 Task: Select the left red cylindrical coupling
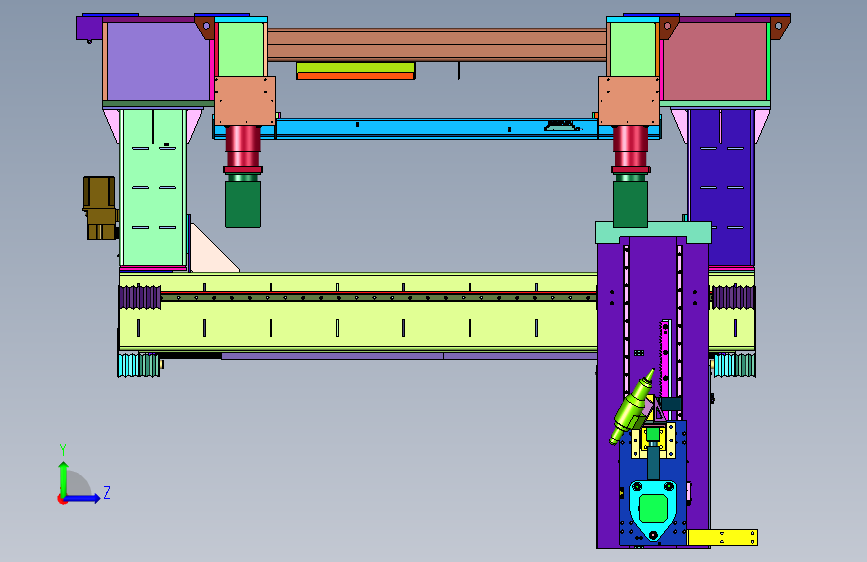243,149
